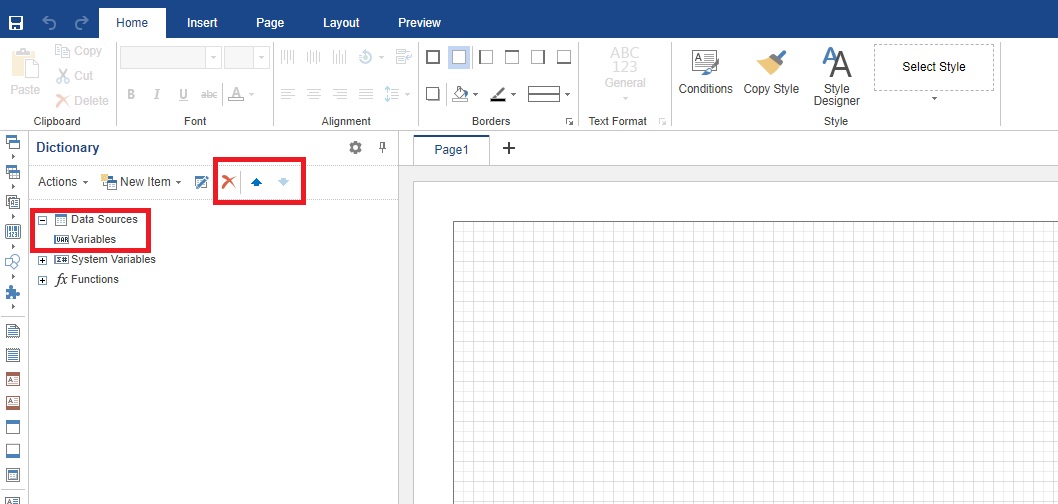
Task: Align text left in Alignment group
Action: pos(288,94)
